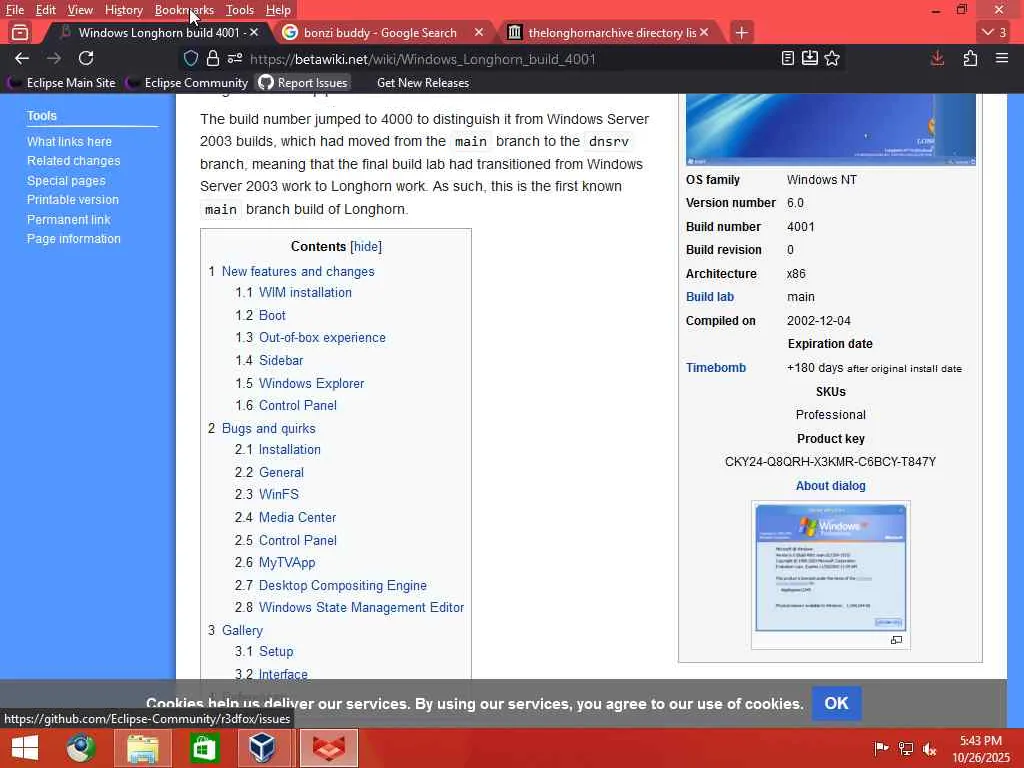Click the site security padlock icon
The height and width of the screenshot is (768, 1024).
(213, 59)
